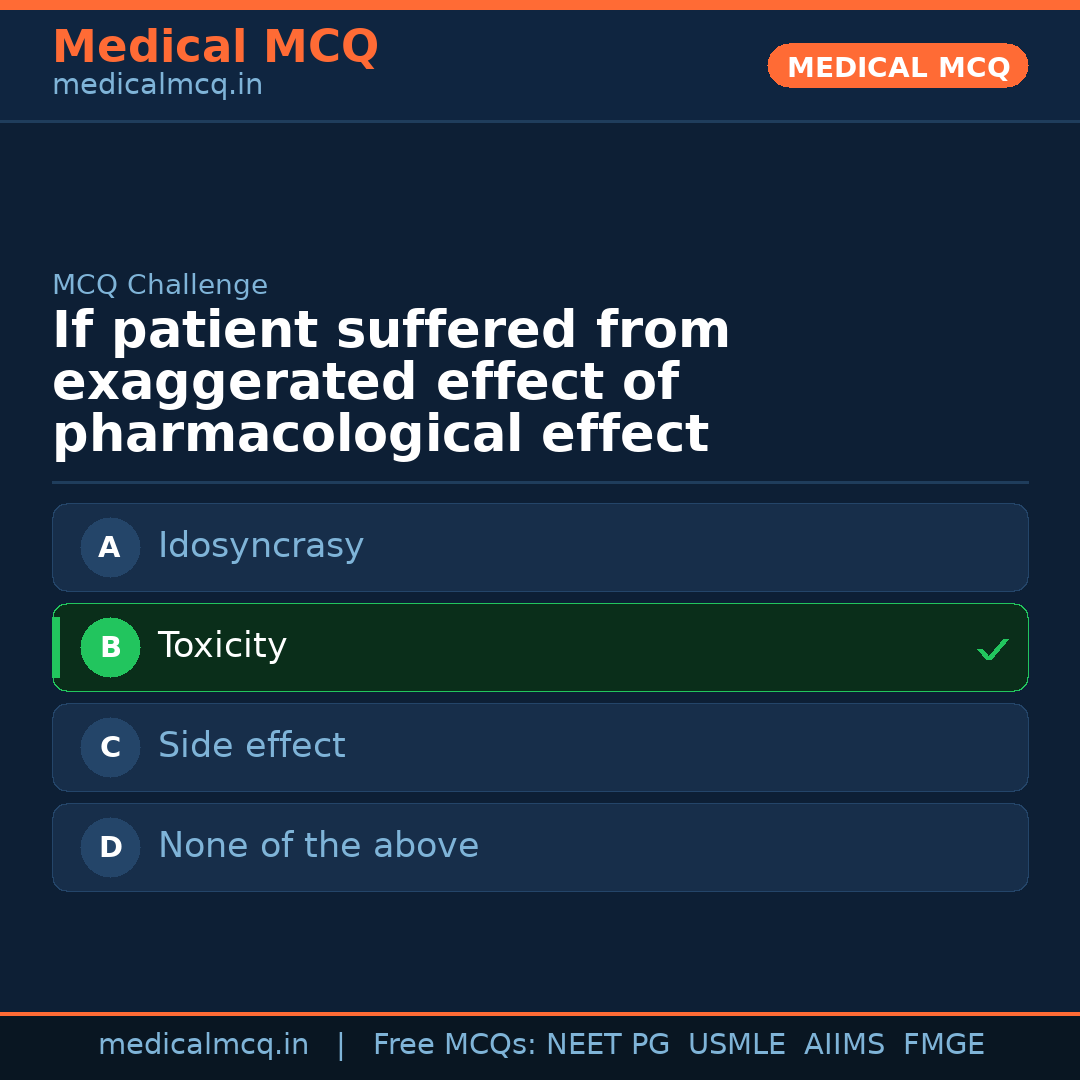Click the Medical MCQ logo text

pyautogui.click(x=215, y=46)
